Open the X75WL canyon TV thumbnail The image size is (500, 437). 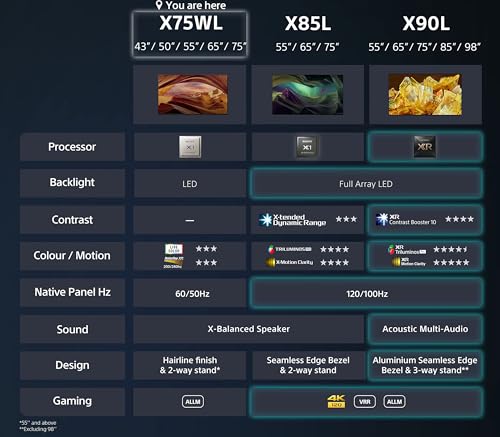click(x=193, y=94)
